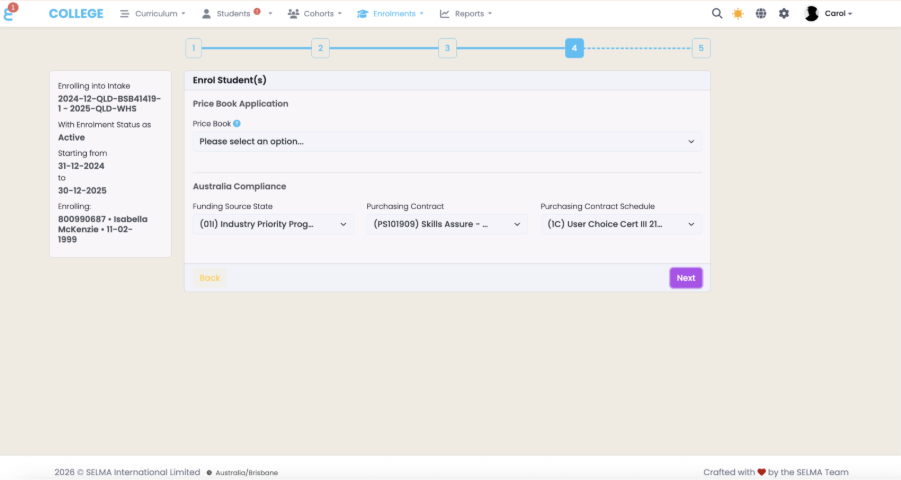Open settings gear icon
901x480 pixels.
click(784, 14)
